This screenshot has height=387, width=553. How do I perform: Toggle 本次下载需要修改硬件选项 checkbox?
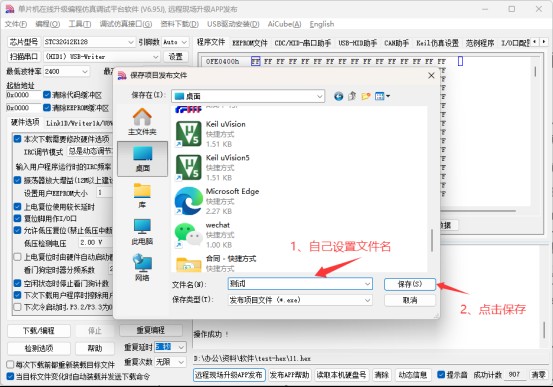tap(18, 139)
